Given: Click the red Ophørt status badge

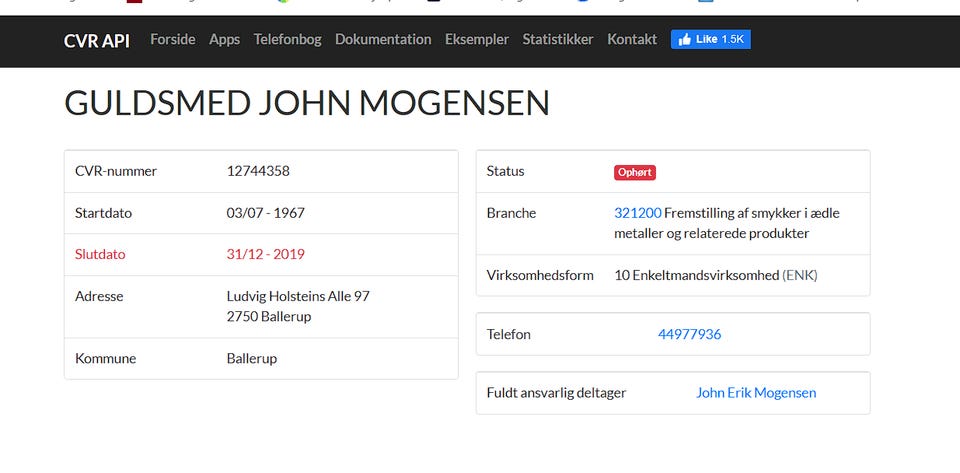Looking at the screenshot, I should [x=635, y=173].
